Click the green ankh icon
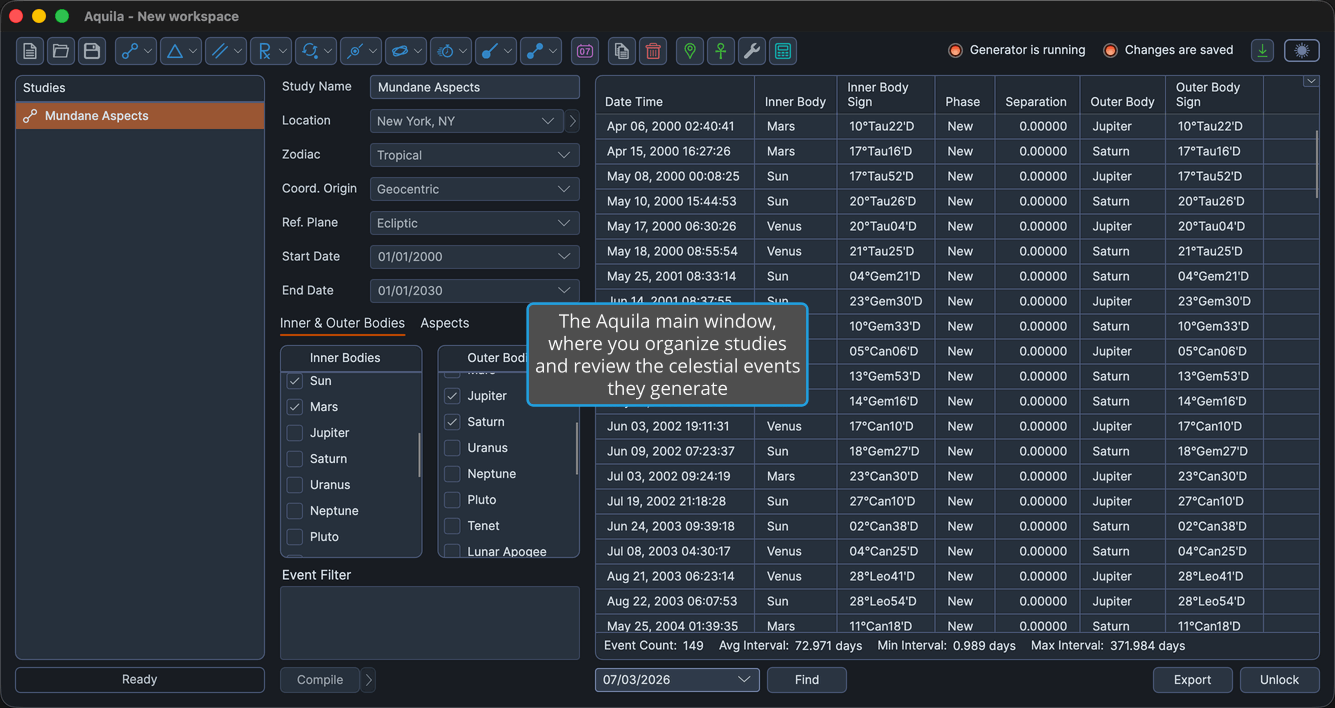 tap(721, 51)
